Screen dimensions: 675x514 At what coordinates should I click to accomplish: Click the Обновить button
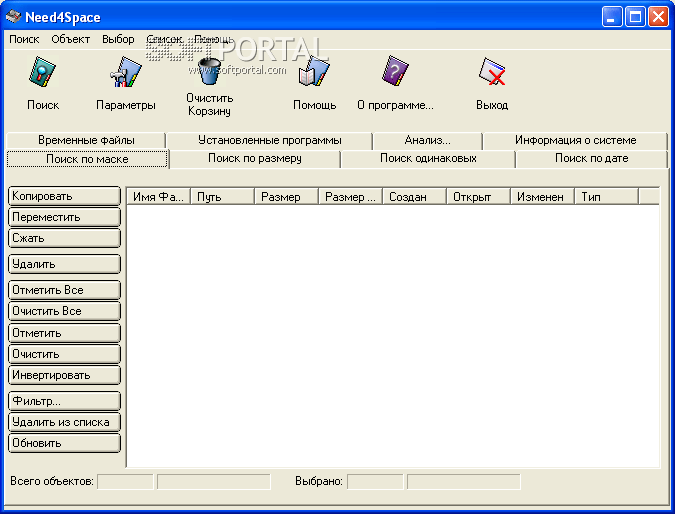pyautogui.click(x=64, y=443)
